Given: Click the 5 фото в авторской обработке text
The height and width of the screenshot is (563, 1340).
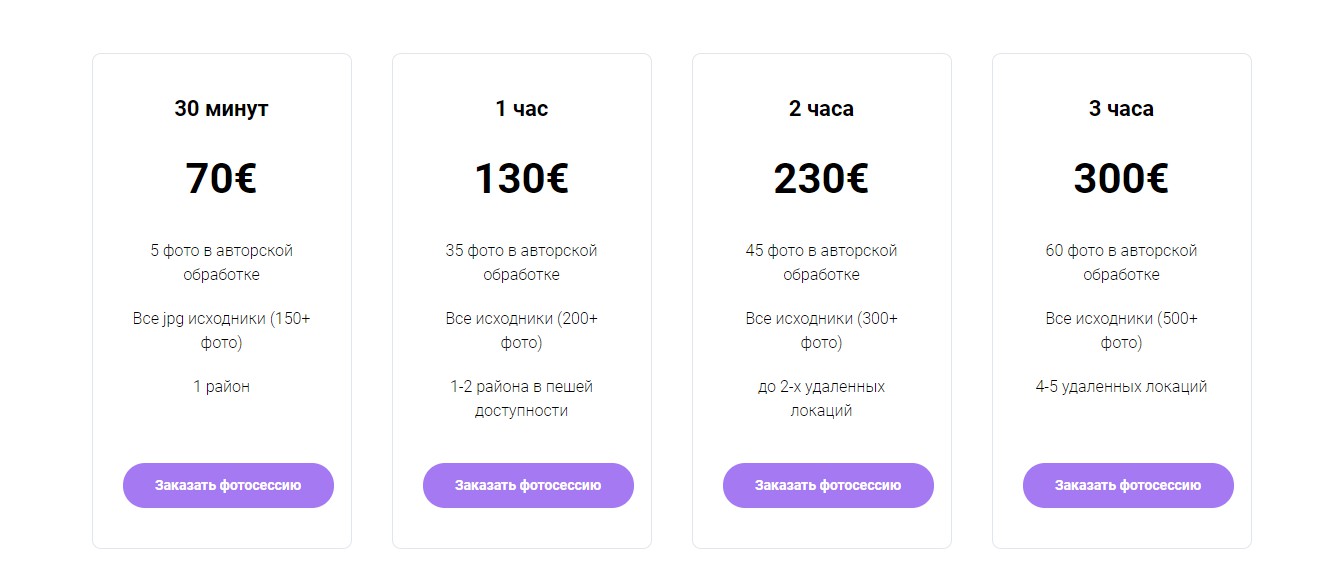Looking at the screenshot, I should point(222,262).
